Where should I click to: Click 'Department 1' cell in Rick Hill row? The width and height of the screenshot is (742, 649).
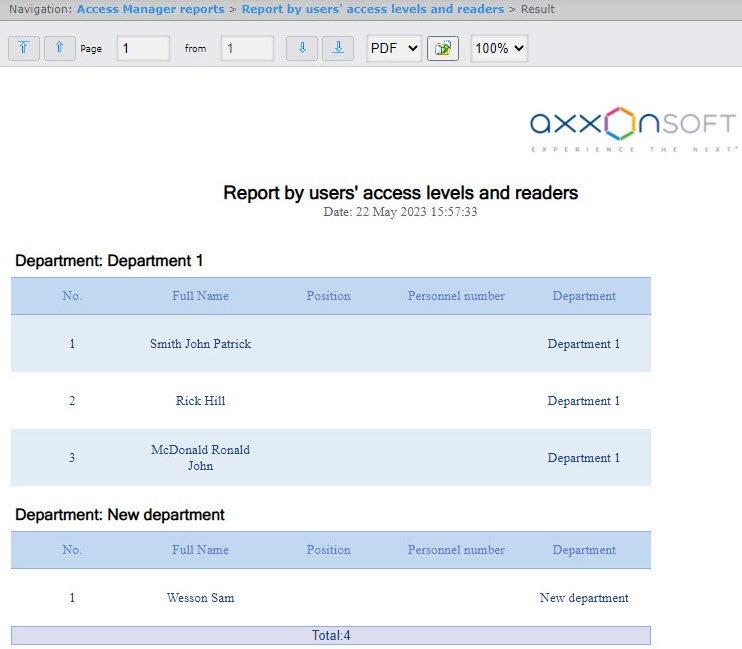tap(584, 401)
